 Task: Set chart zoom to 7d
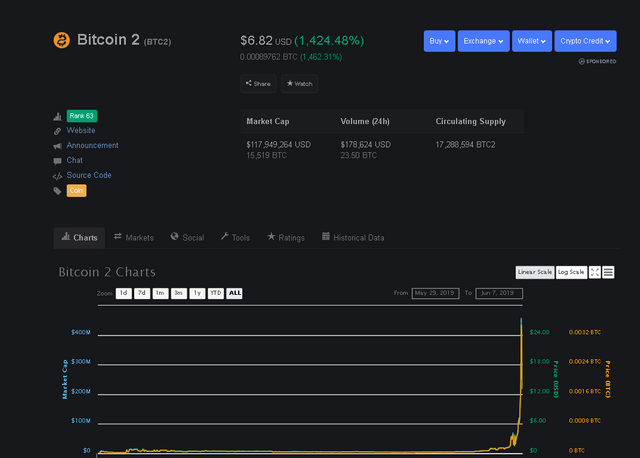[x=142, y=293]
